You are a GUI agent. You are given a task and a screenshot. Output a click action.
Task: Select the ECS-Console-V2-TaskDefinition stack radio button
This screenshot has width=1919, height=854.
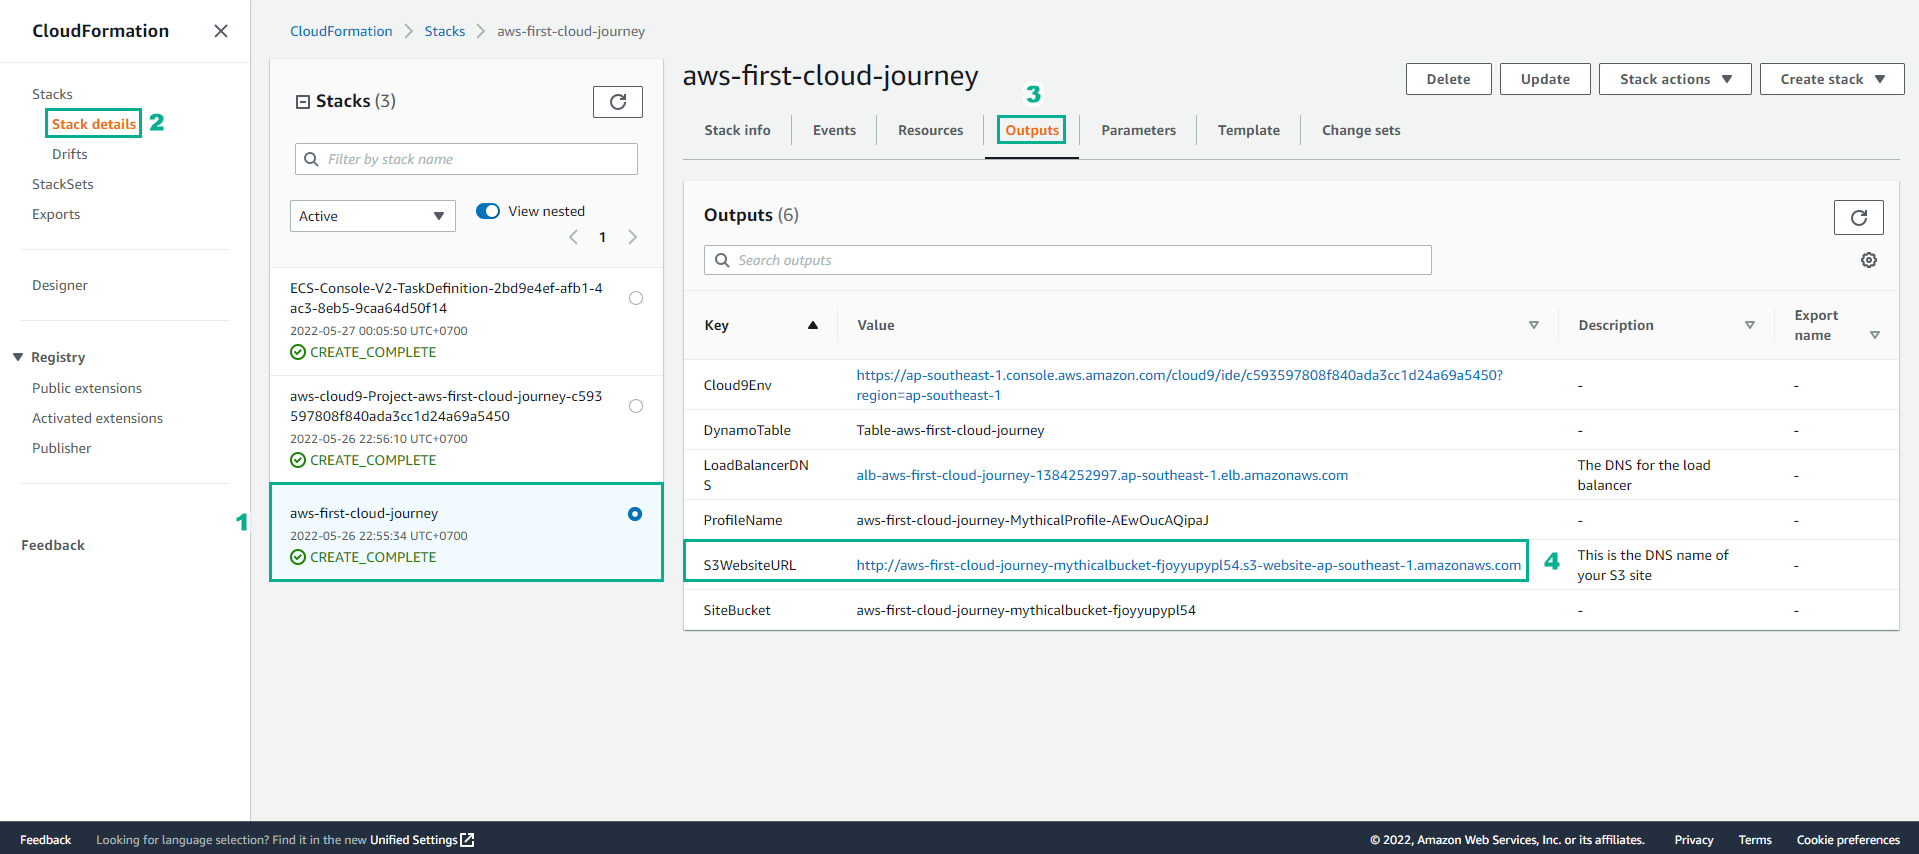coord(636,298)
